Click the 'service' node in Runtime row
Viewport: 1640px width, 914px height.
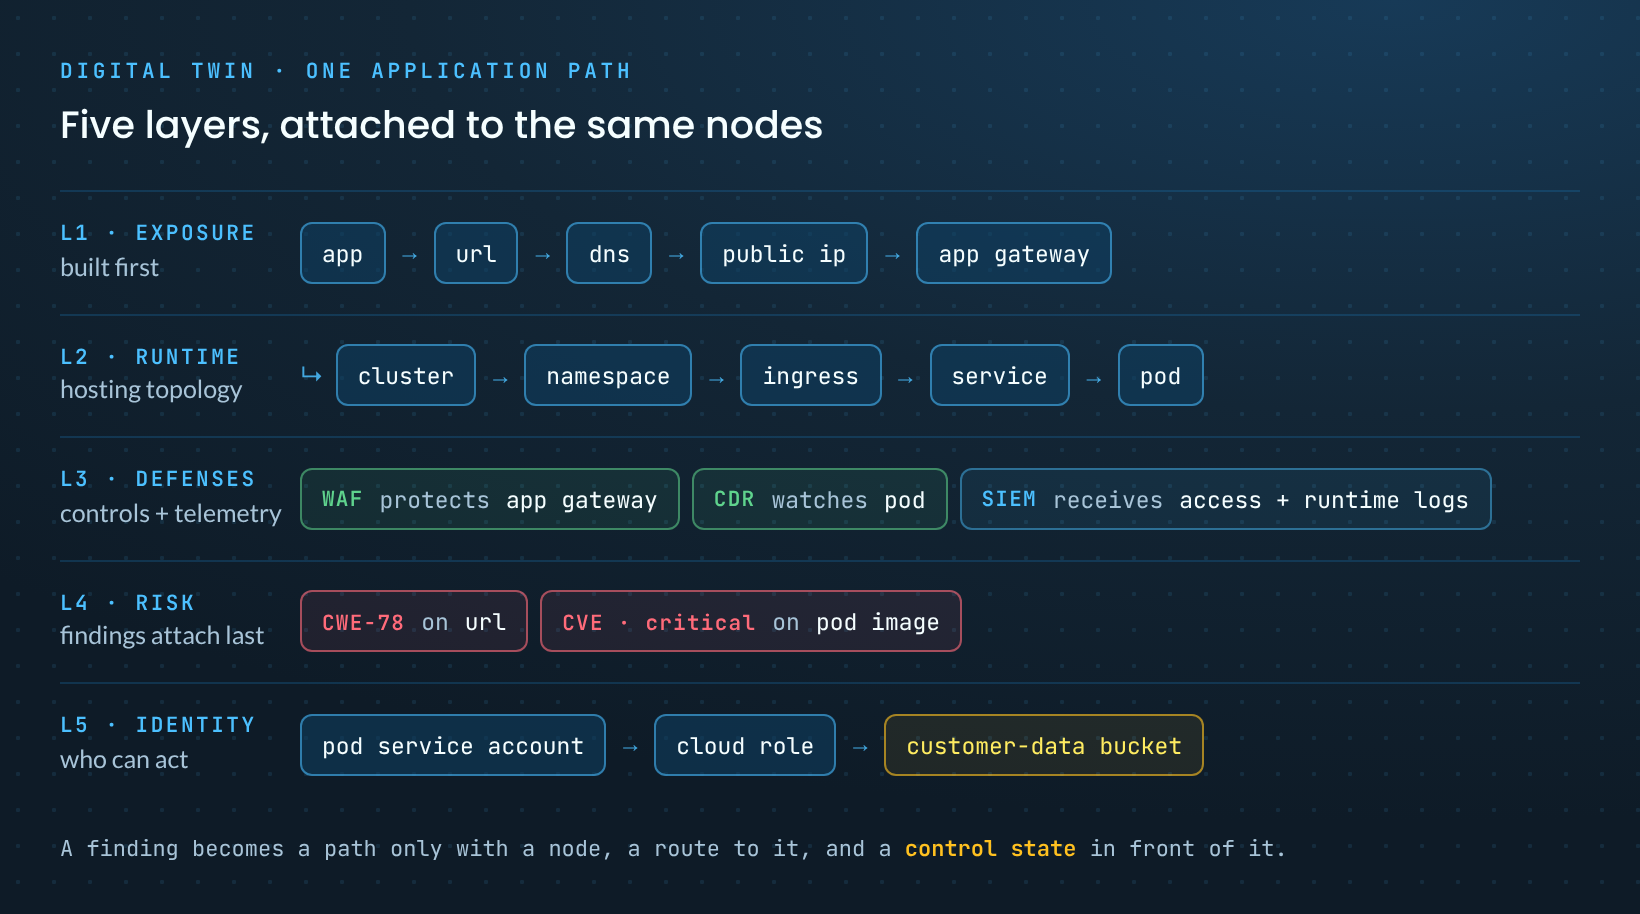(1000, 375)
